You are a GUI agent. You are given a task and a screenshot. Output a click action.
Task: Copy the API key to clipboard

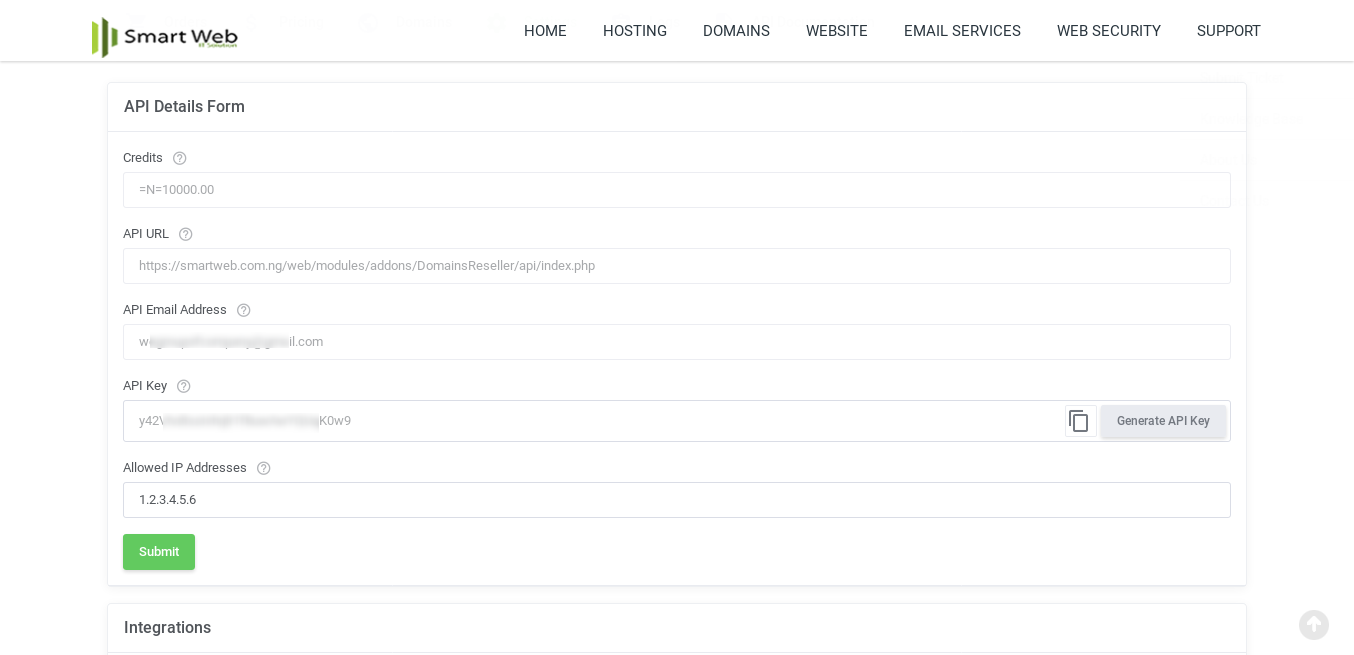tap(1079, 421)
